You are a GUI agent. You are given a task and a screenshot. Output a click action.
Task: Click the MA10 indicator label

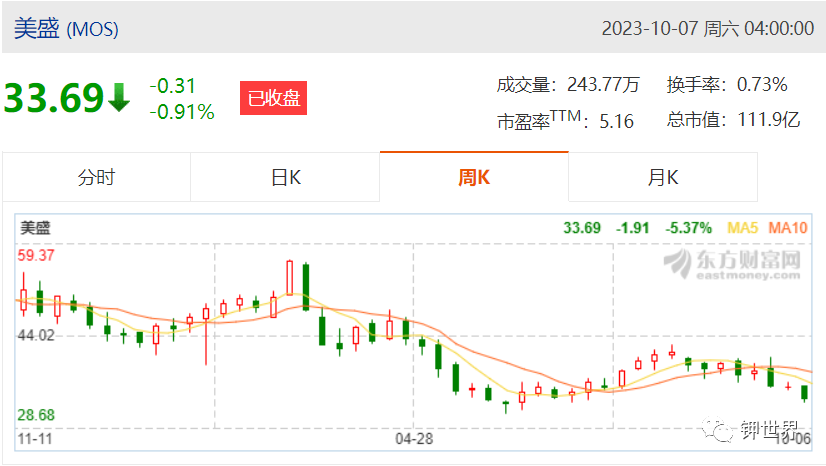[788, 228]
